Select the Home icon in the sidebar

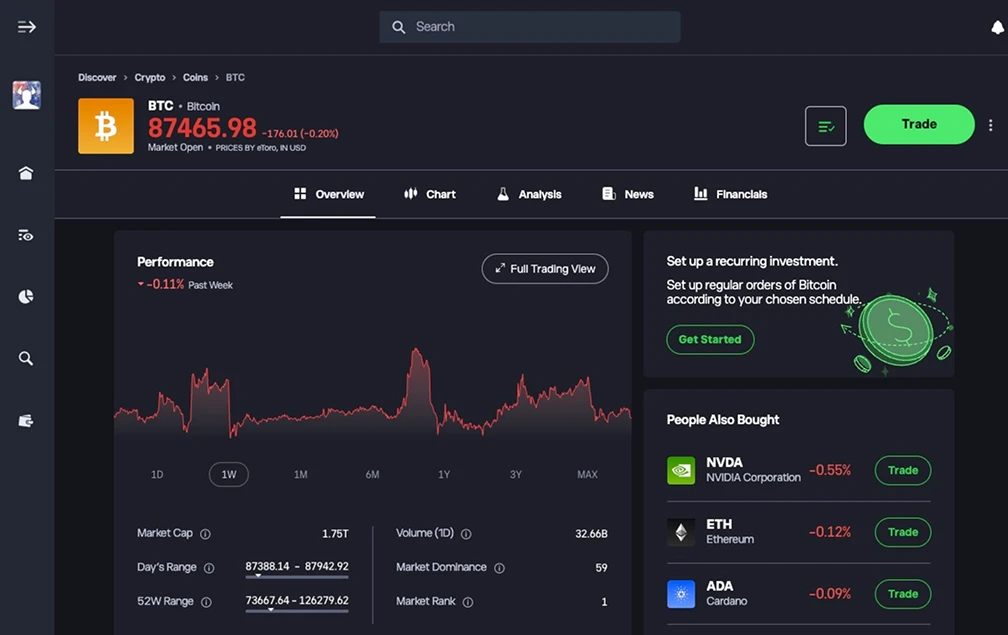pos(25,172)
